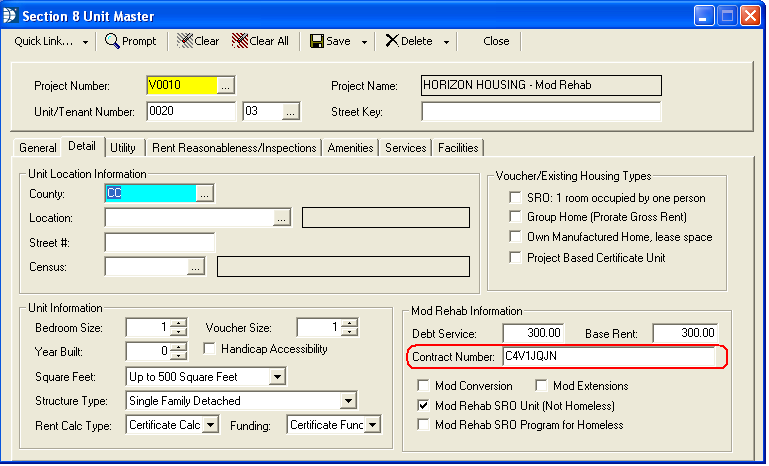Image resolution: width=769 pixels, height=466 pixels.
Task: Expand the Delete dropdown arrow
Action: coord(446,42)
